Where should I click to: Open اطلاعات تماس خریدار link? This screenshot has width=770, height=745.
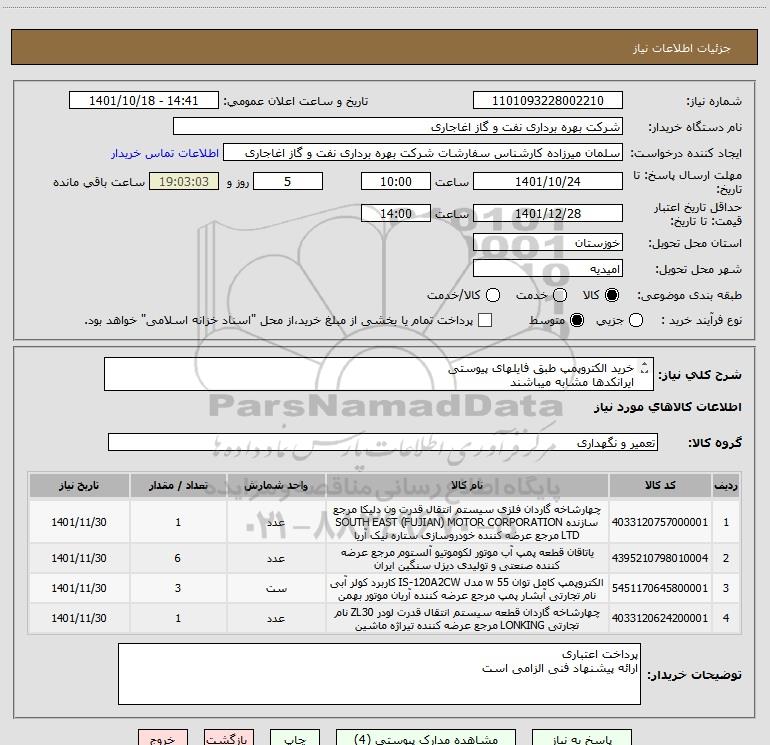point(165,153)
